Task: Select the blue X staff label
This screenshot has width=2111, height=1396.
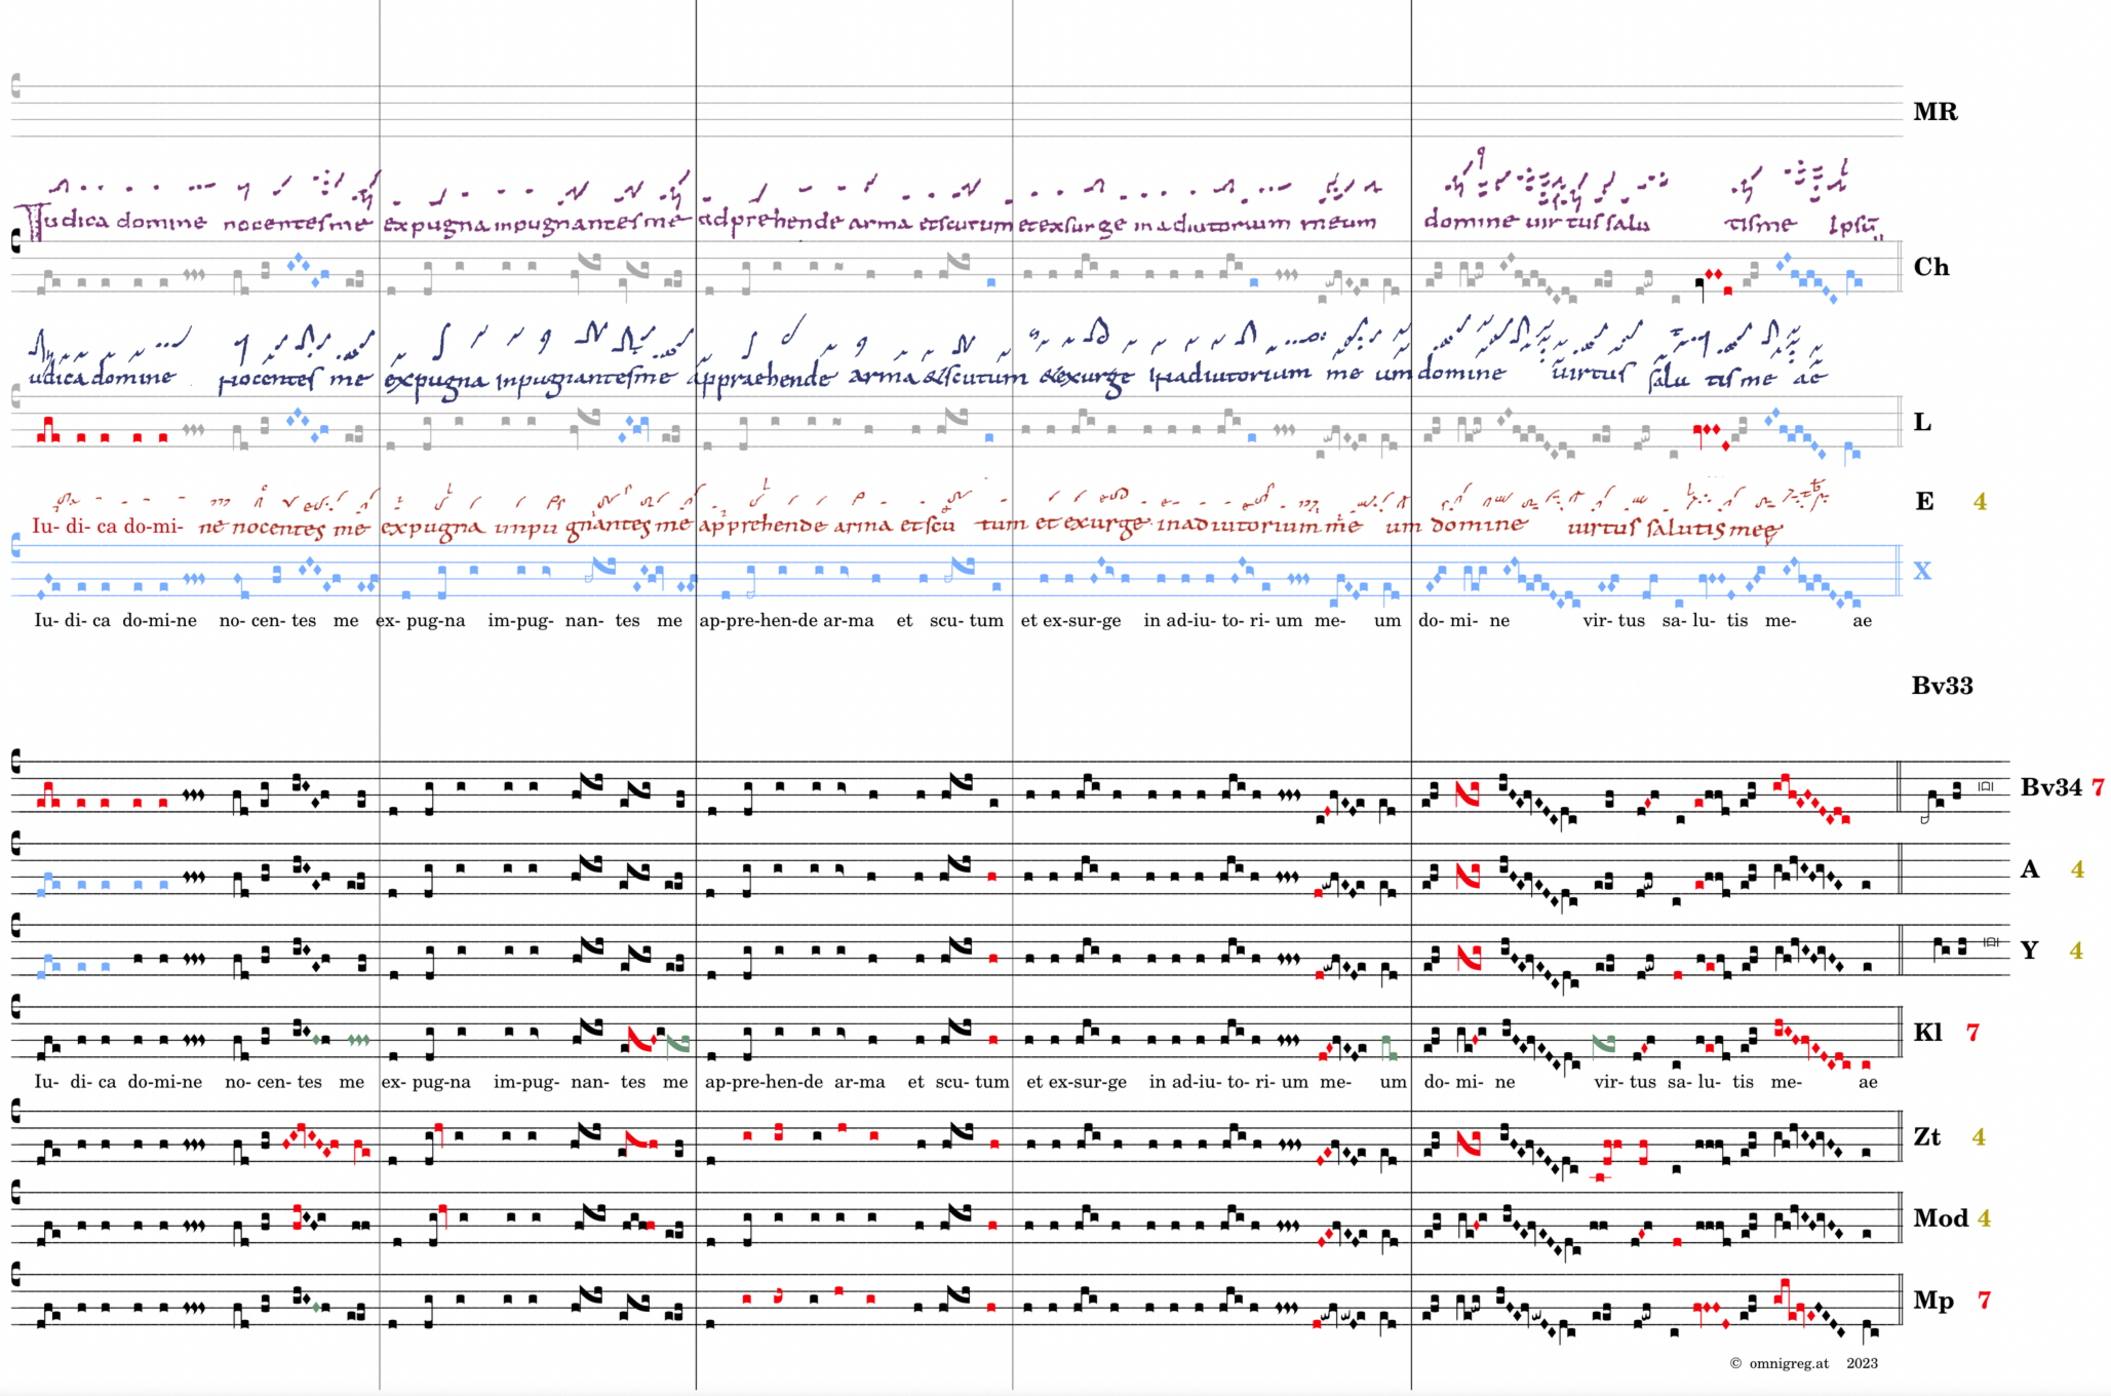Action: click(1921, 571)
